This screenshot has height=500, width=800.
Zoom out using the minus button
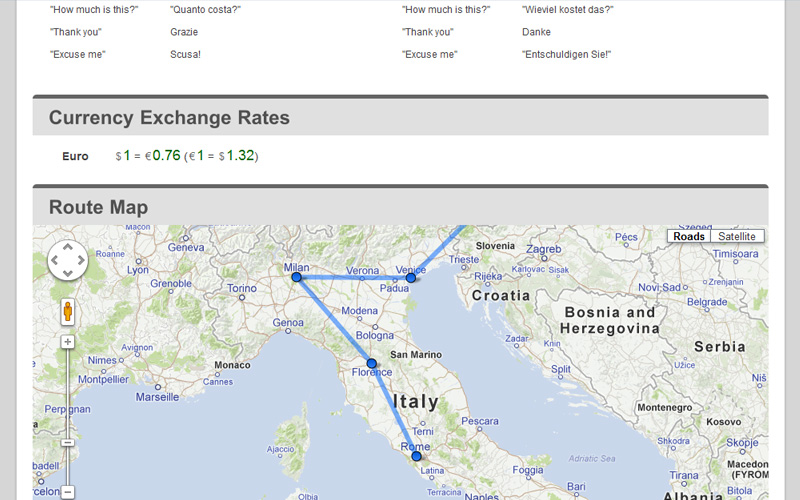(x=67, y=492)
